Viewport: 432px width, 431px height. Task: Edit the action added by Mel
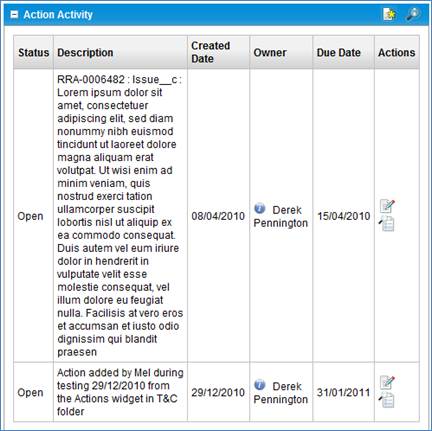click(387, 382)
